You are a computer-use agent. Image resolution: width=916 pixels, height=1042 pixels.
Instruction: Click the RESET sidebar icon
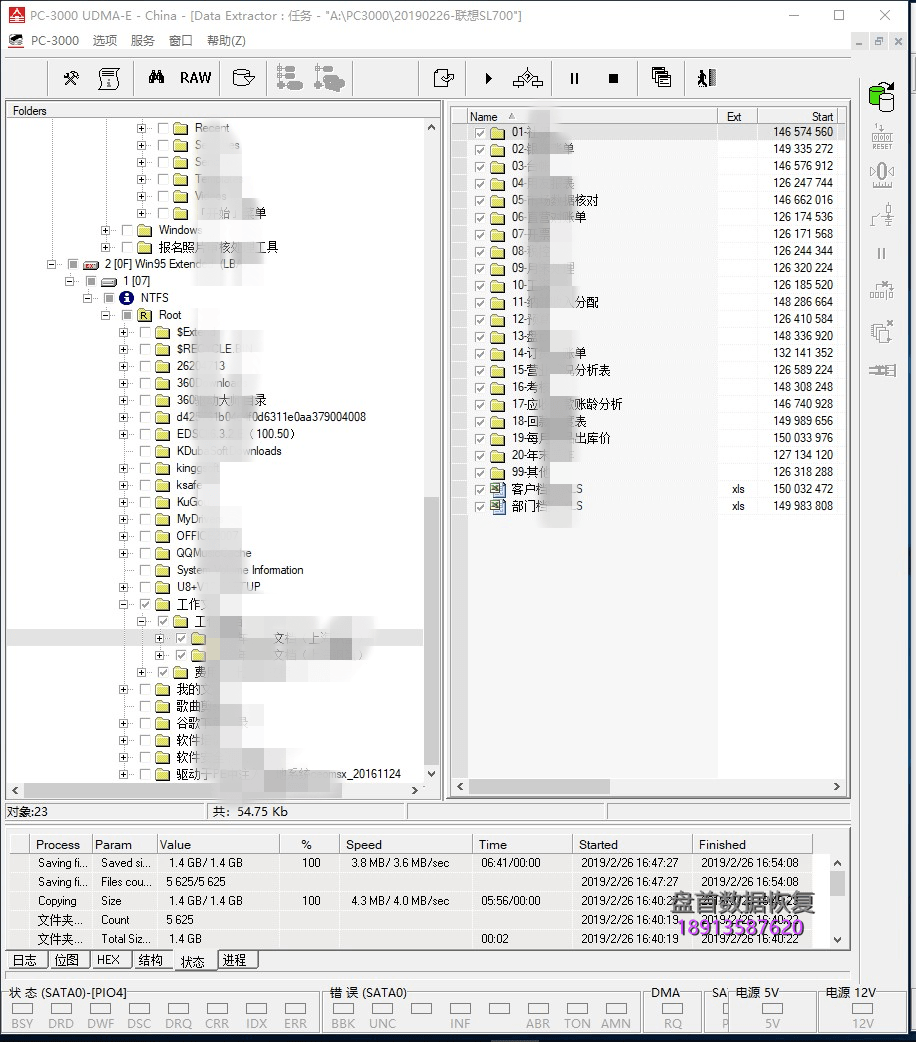point(882,137)
